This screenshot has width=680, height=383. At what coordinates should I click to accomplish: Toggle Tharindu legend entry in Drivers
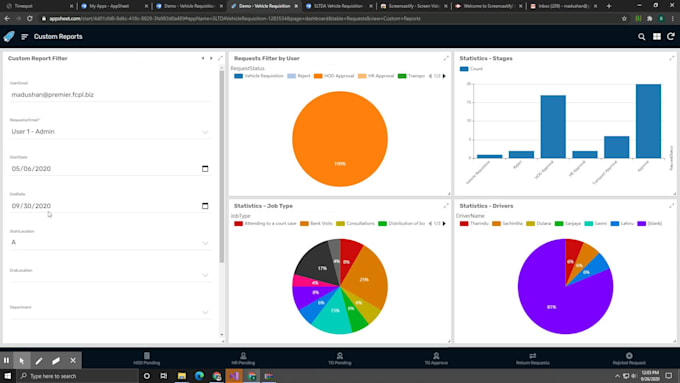(x=474, y=223)
